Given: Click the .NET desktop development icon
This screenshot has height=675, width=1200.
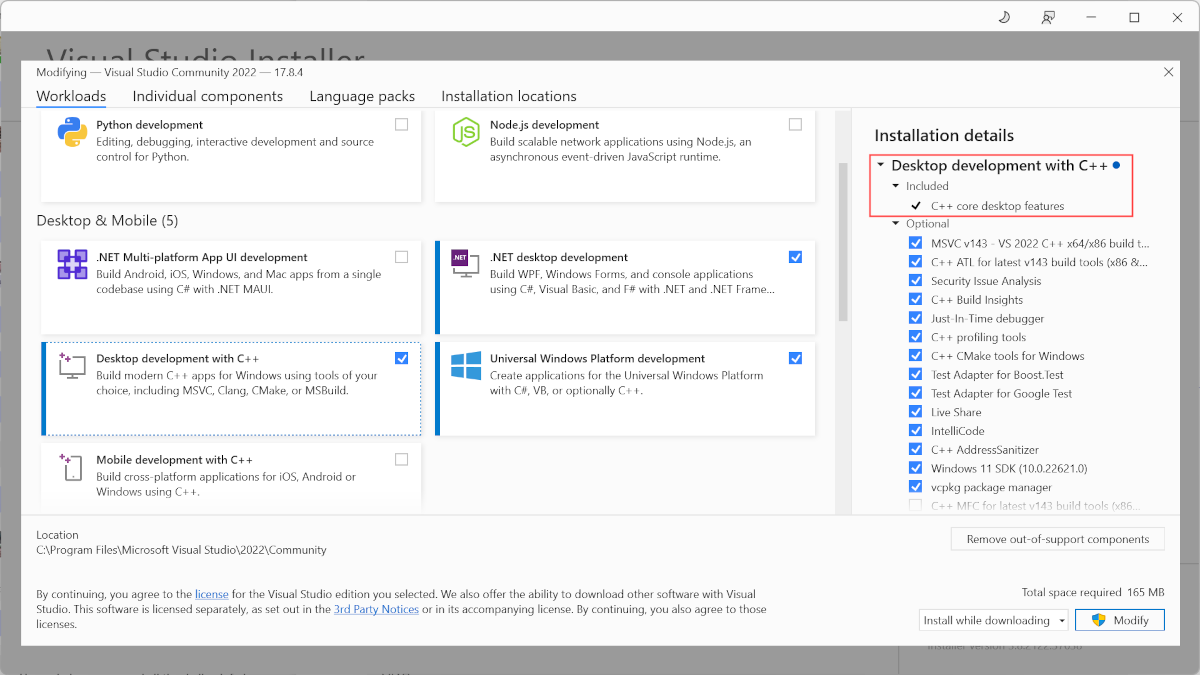Looking at the screenshot, I should tap(467, 263).
